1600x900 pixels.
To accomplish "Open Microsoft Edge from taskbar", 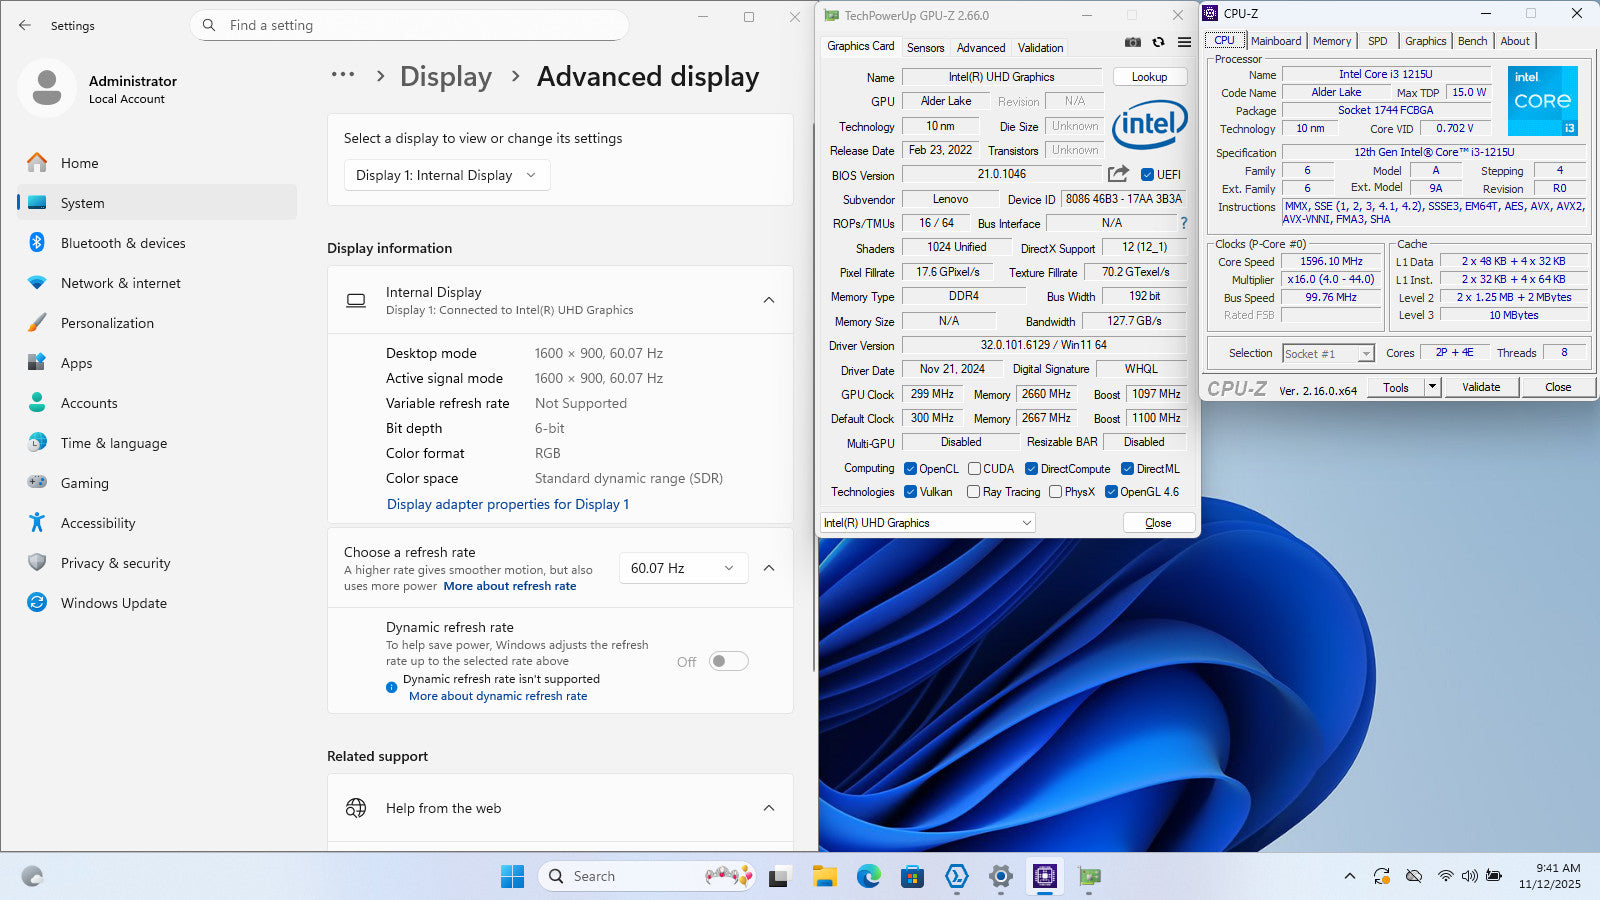I will click(868, 877).
